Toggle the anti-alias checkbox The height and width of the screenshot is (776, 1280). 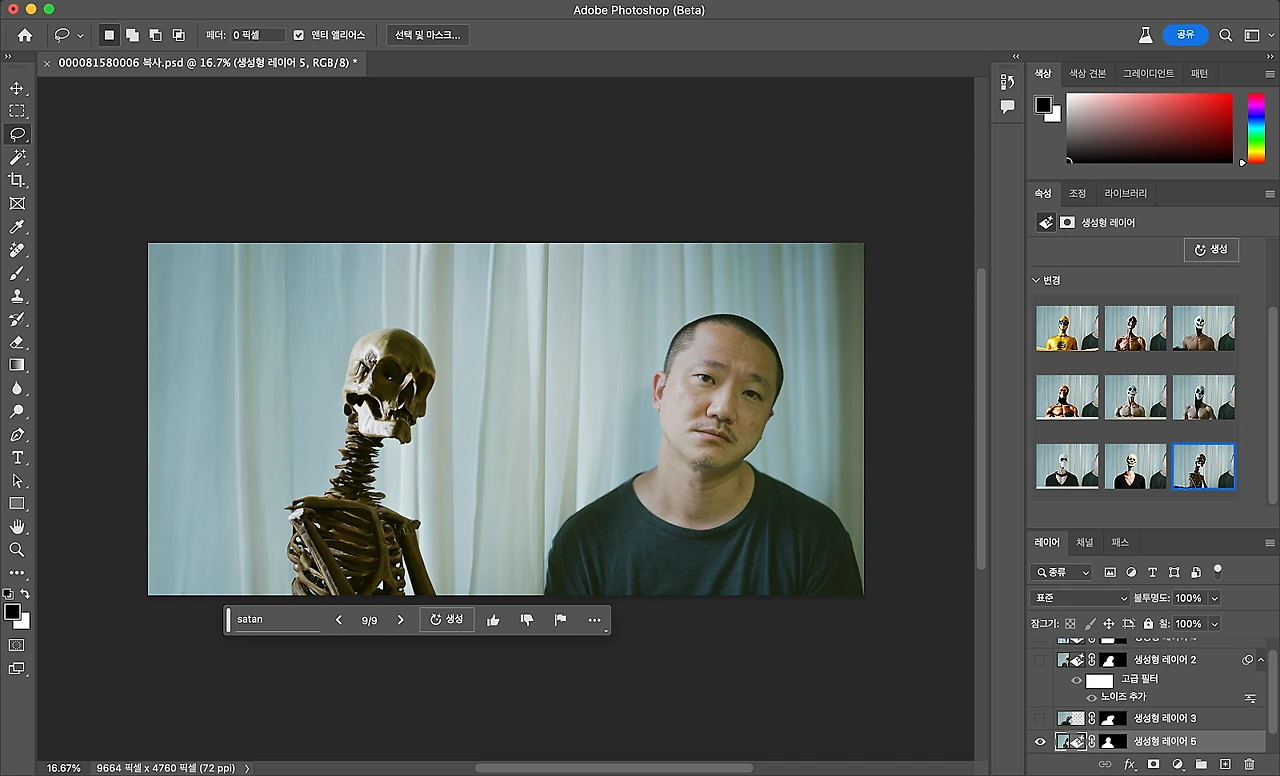(298, 35)
